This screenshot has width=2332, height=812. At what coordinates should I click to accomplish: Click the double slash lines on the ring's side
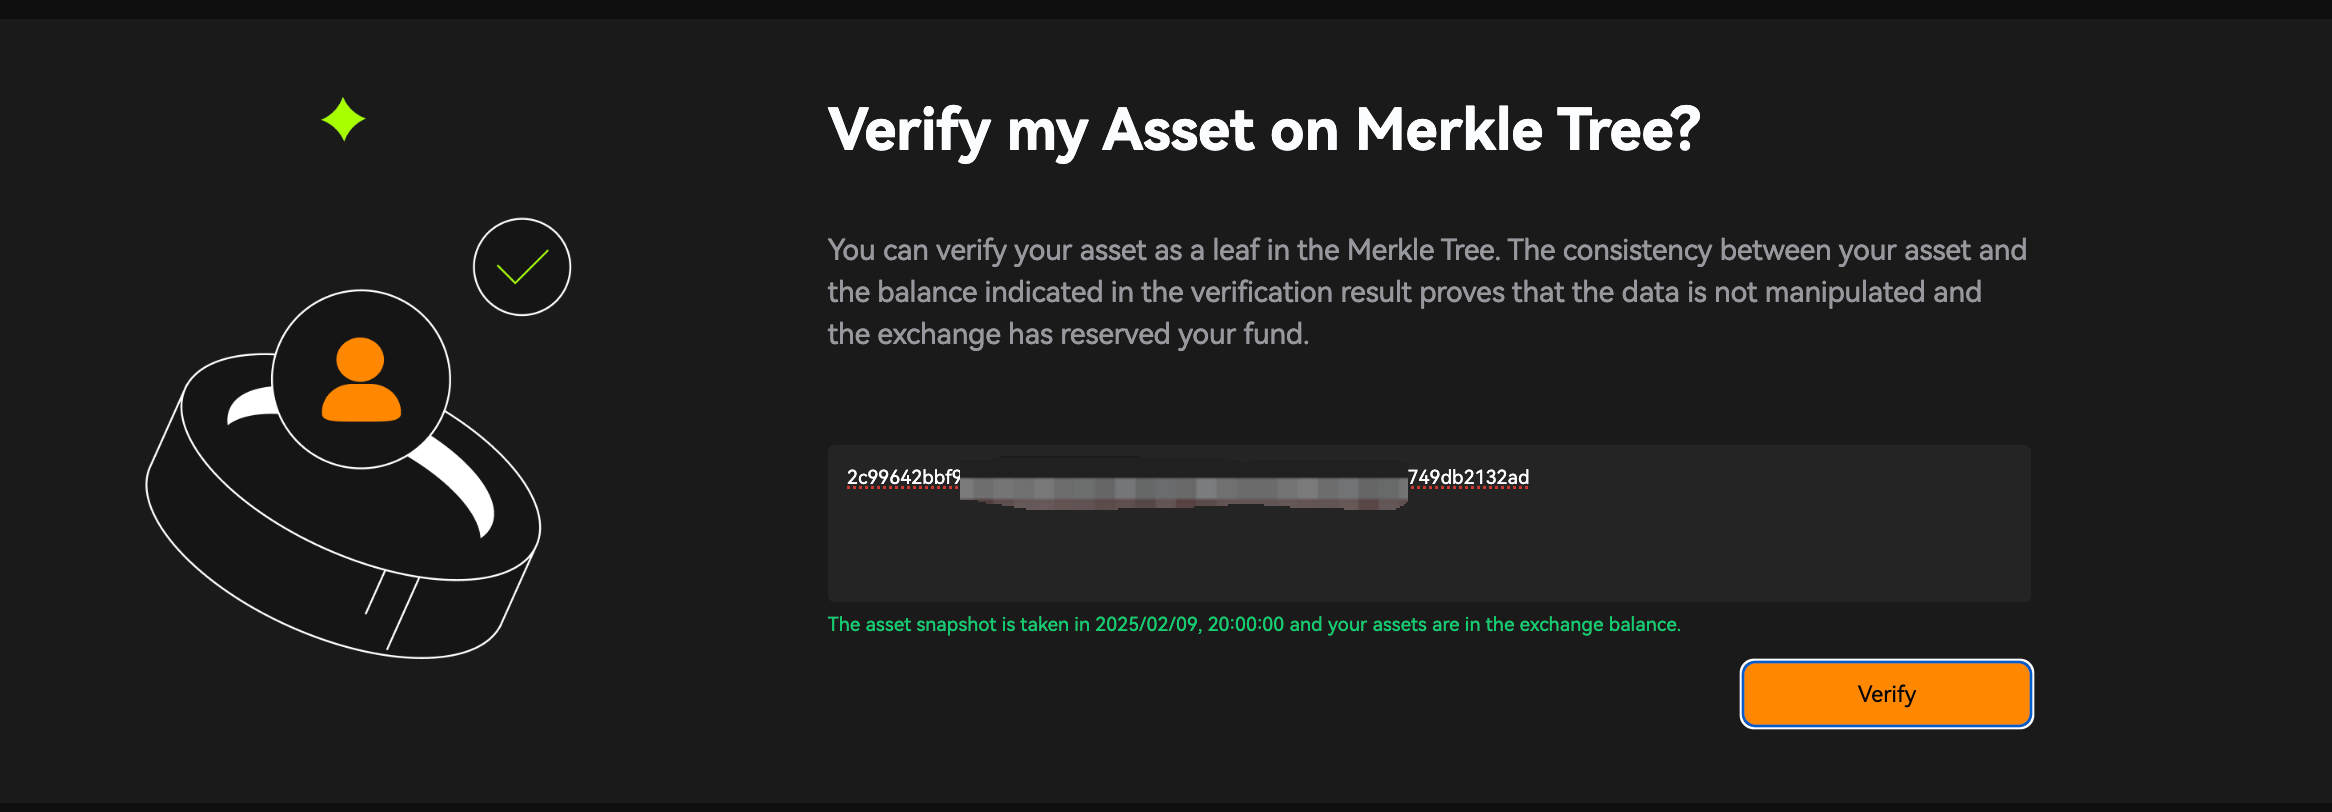coord(392,610)
